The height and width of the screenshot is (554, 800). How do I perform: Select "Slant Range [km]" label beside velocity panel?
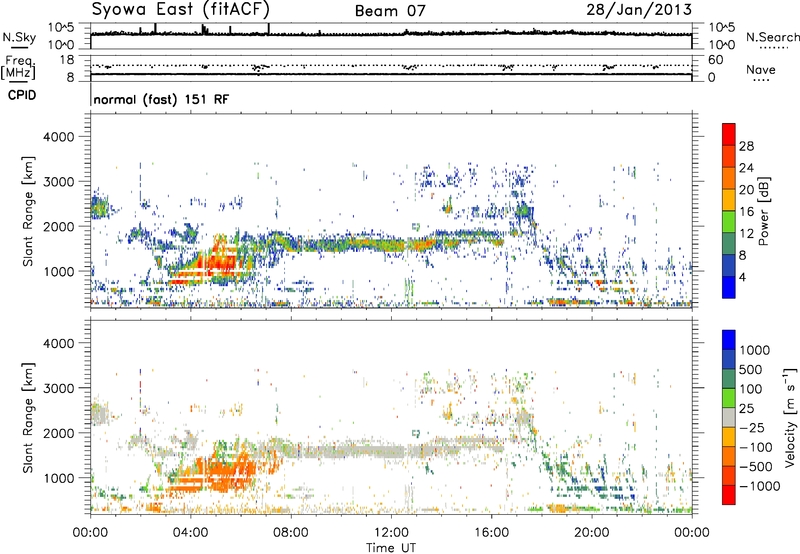coord(28,418)
